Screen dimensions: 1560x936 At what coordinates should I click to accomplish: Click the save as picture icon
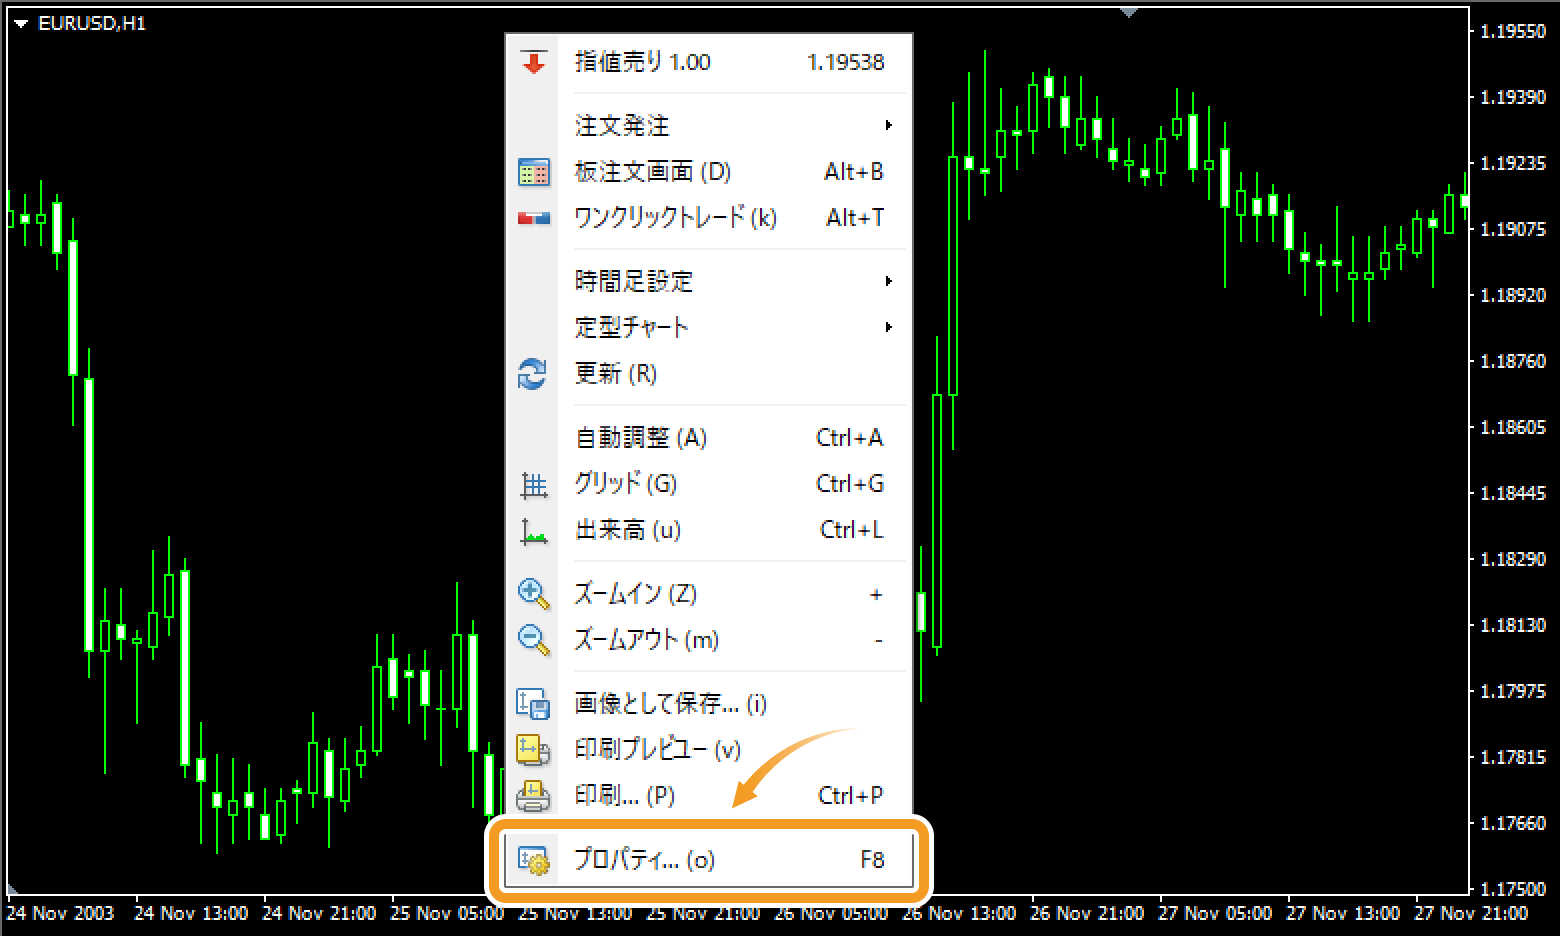[x=533, y=704]
